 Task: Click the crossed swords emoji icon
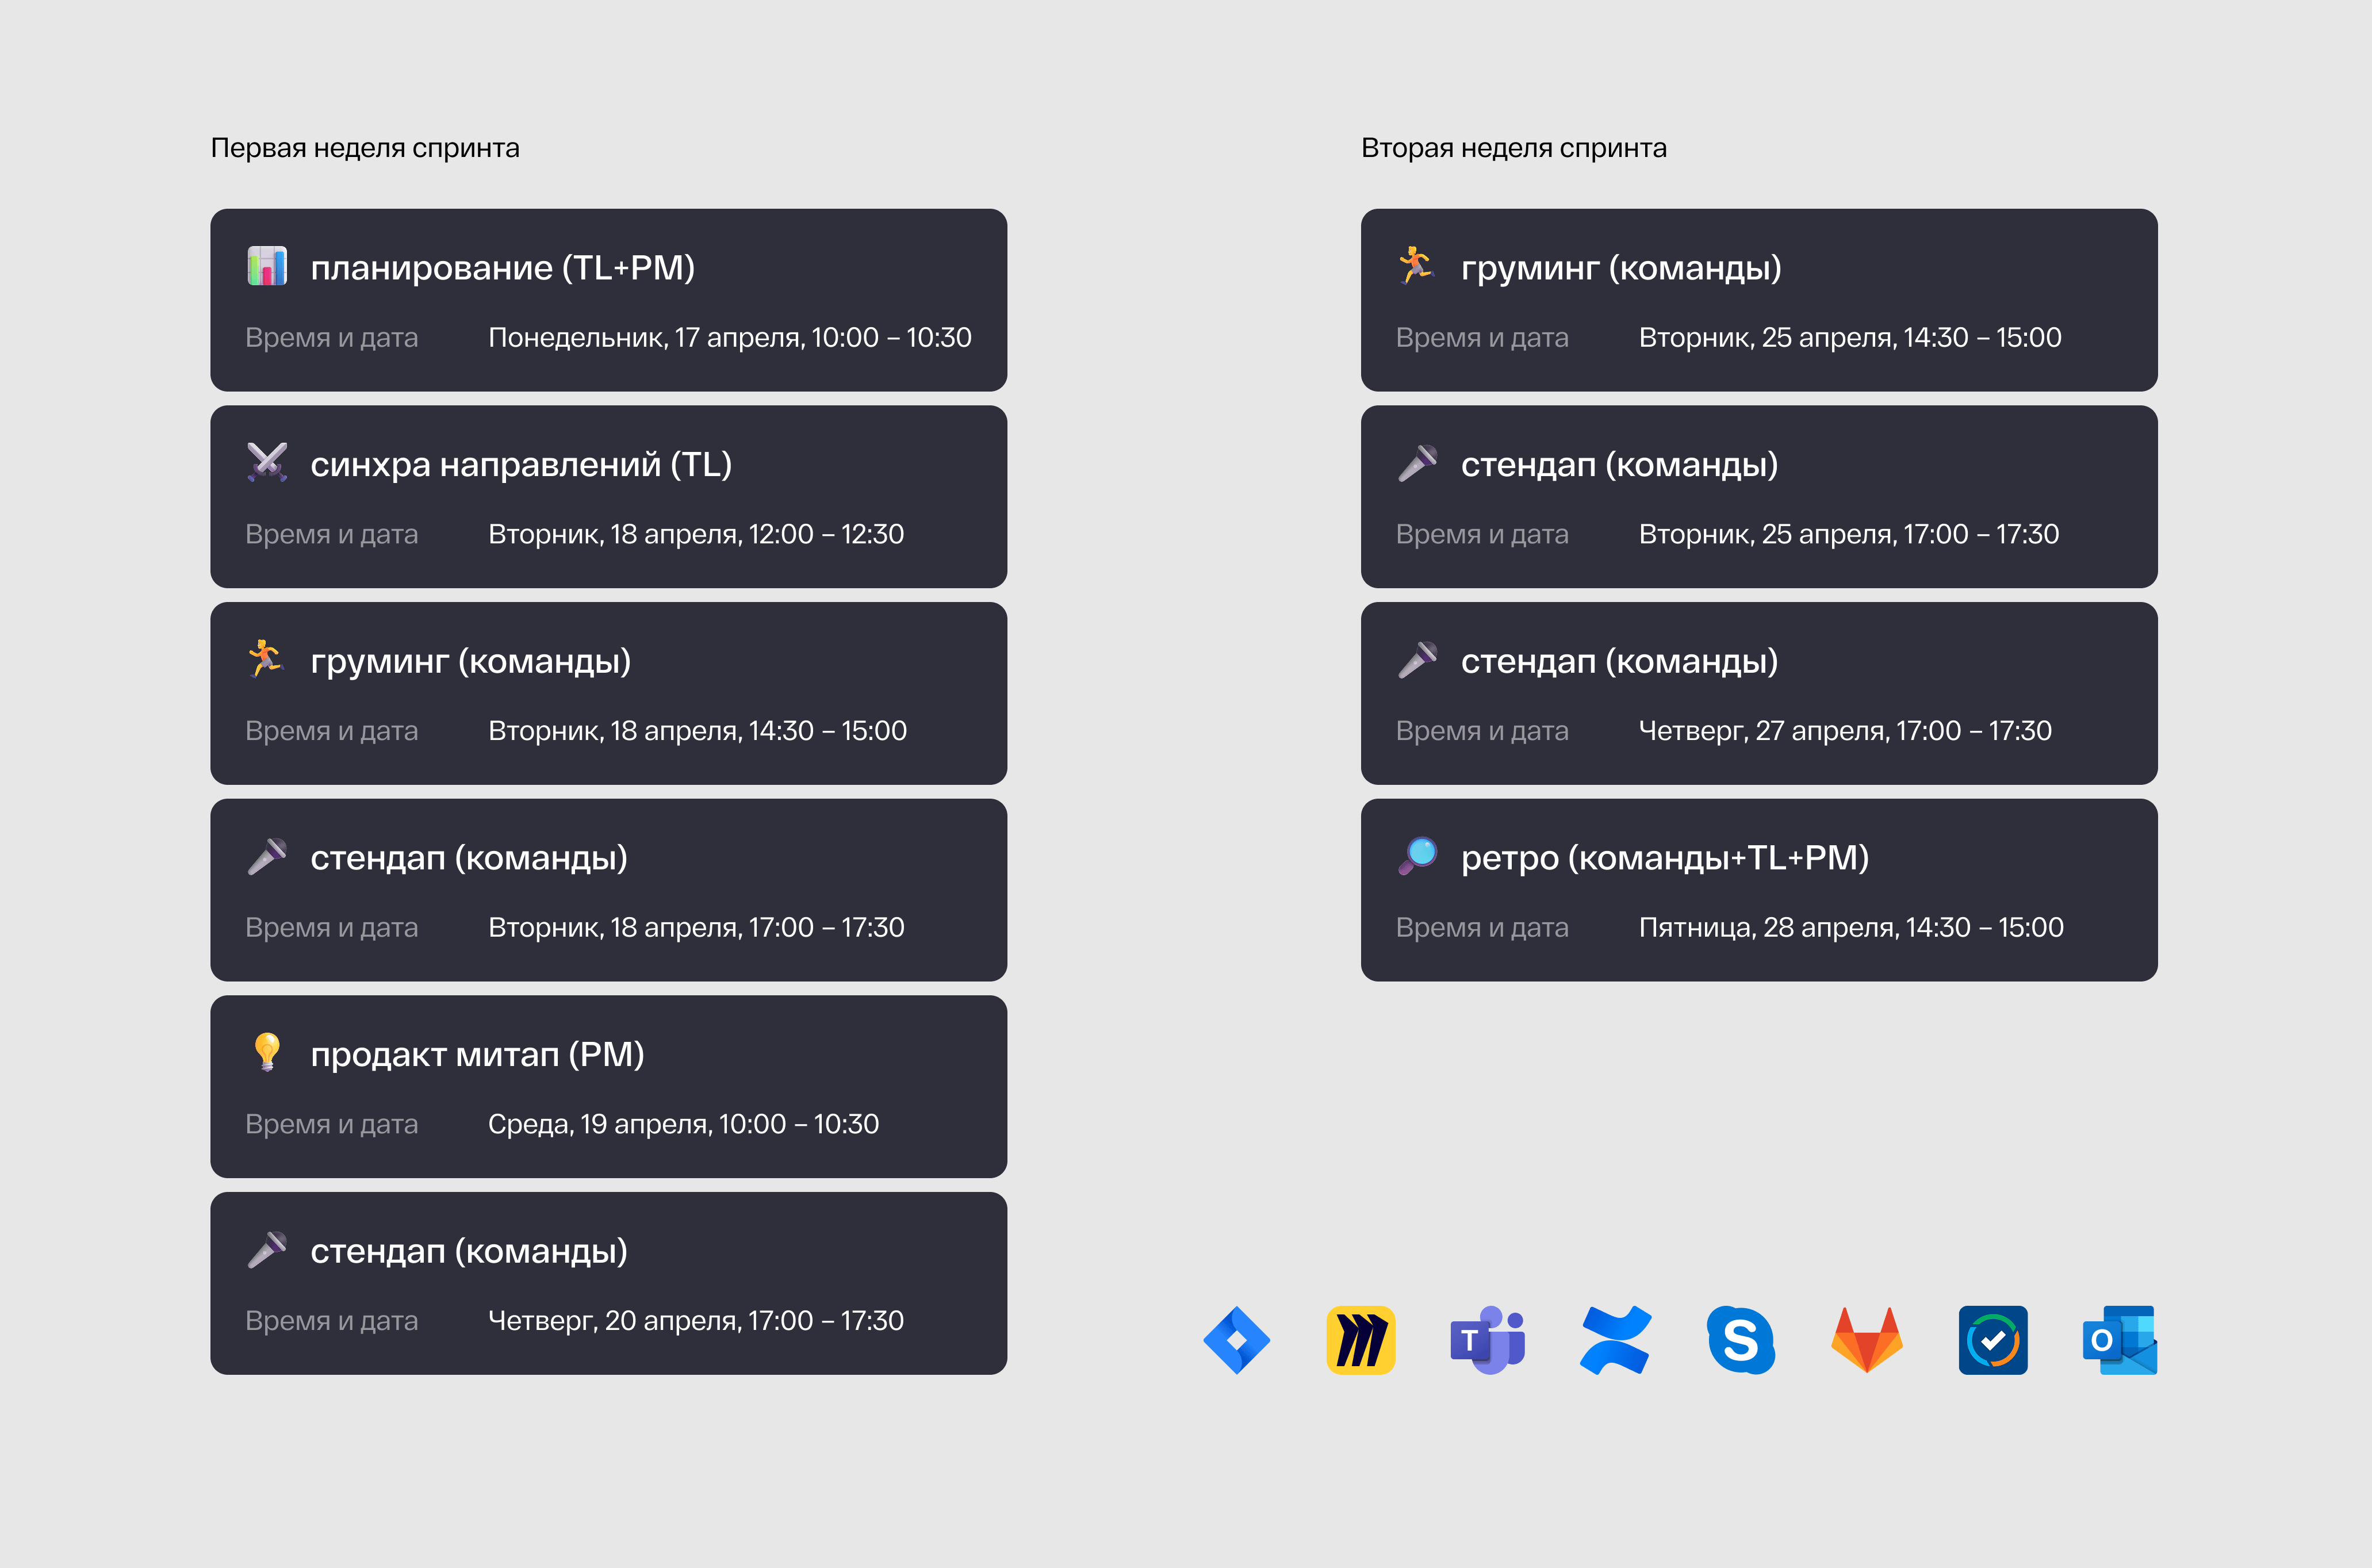point(267,462)
